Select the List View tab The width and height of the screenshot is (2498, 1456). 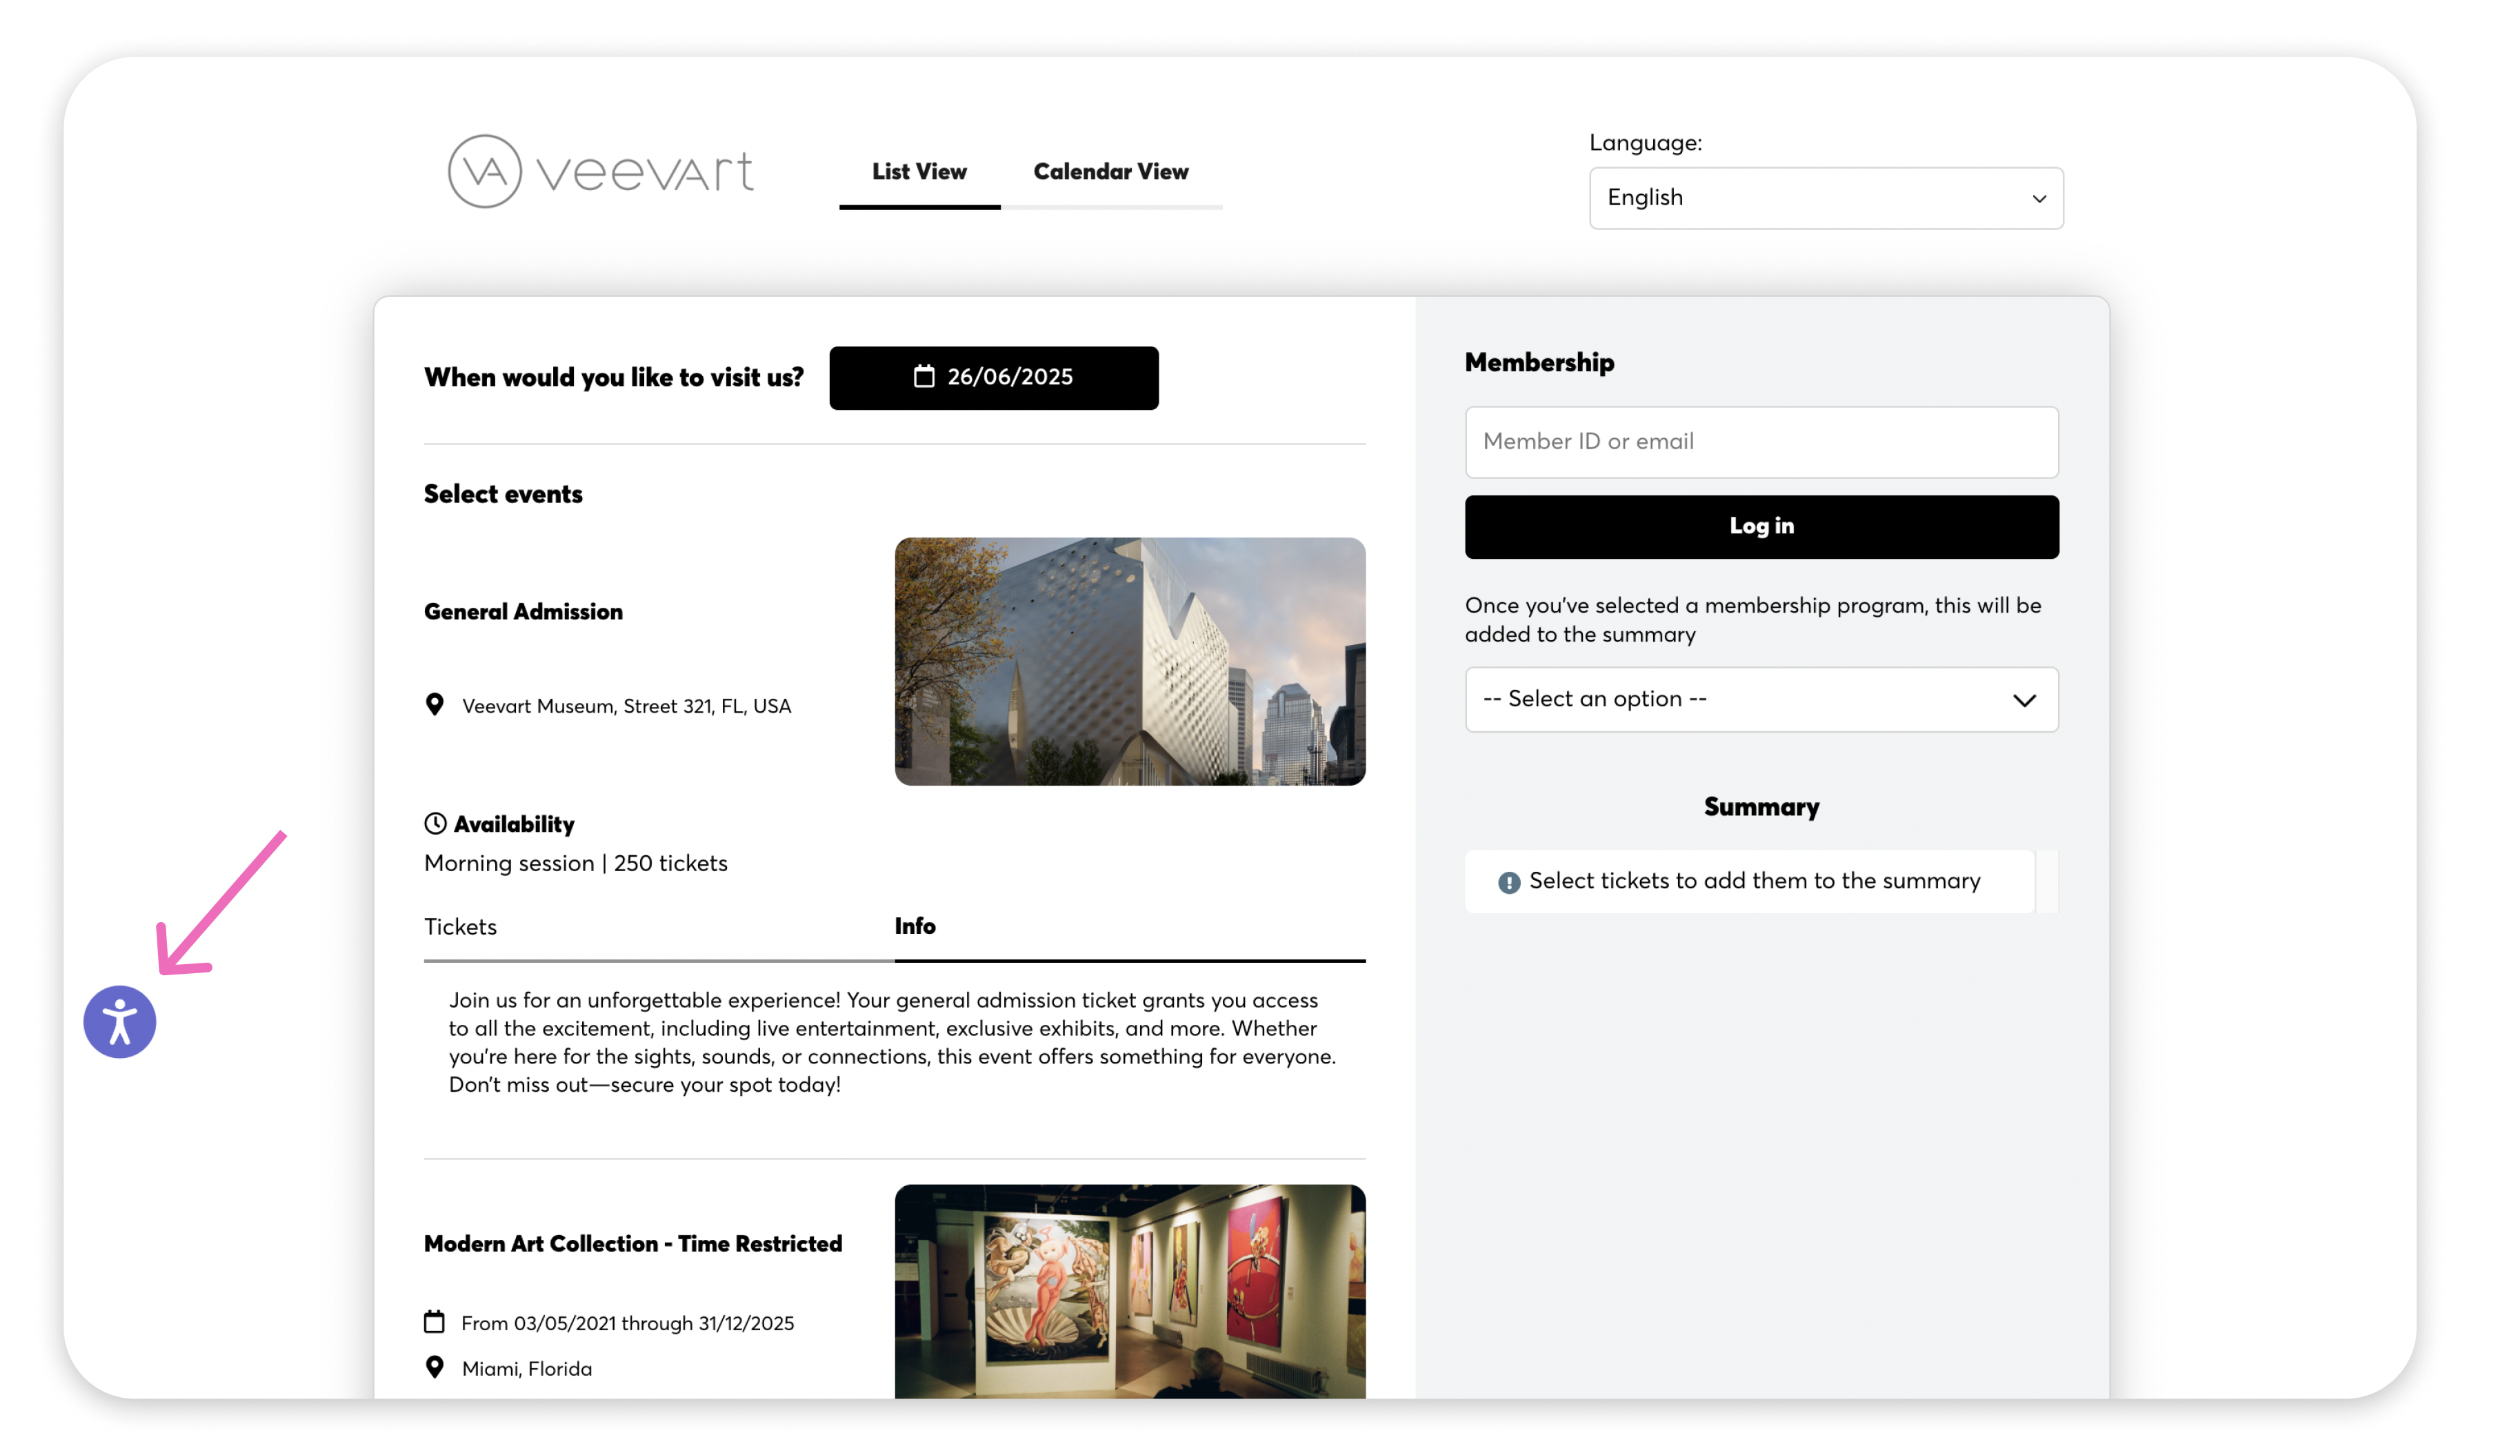coord(918,171)
